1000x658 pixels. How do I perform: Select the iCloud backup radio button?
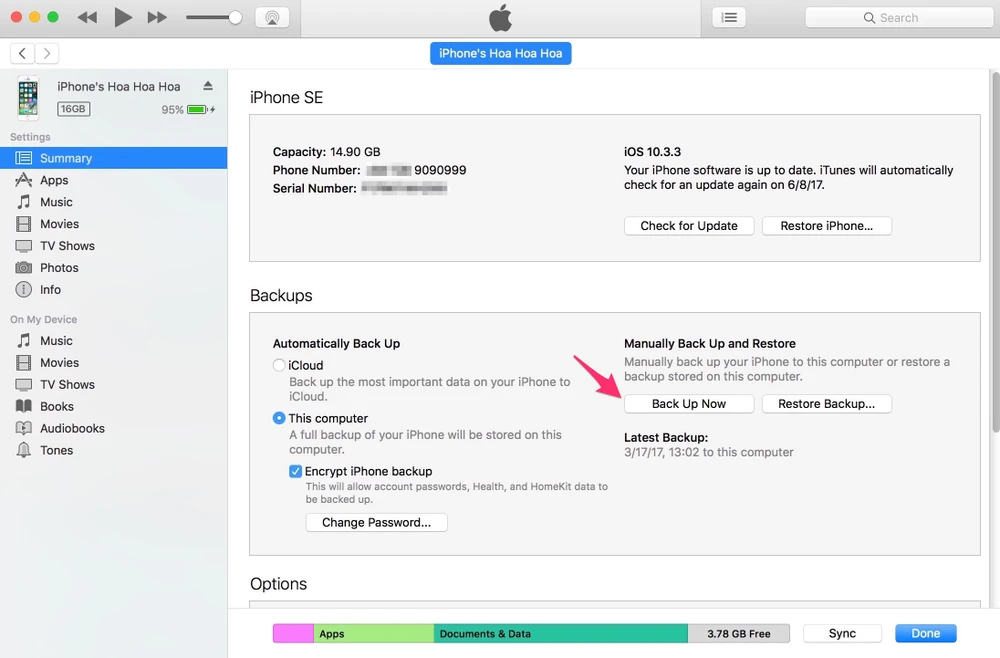point(279,366)
